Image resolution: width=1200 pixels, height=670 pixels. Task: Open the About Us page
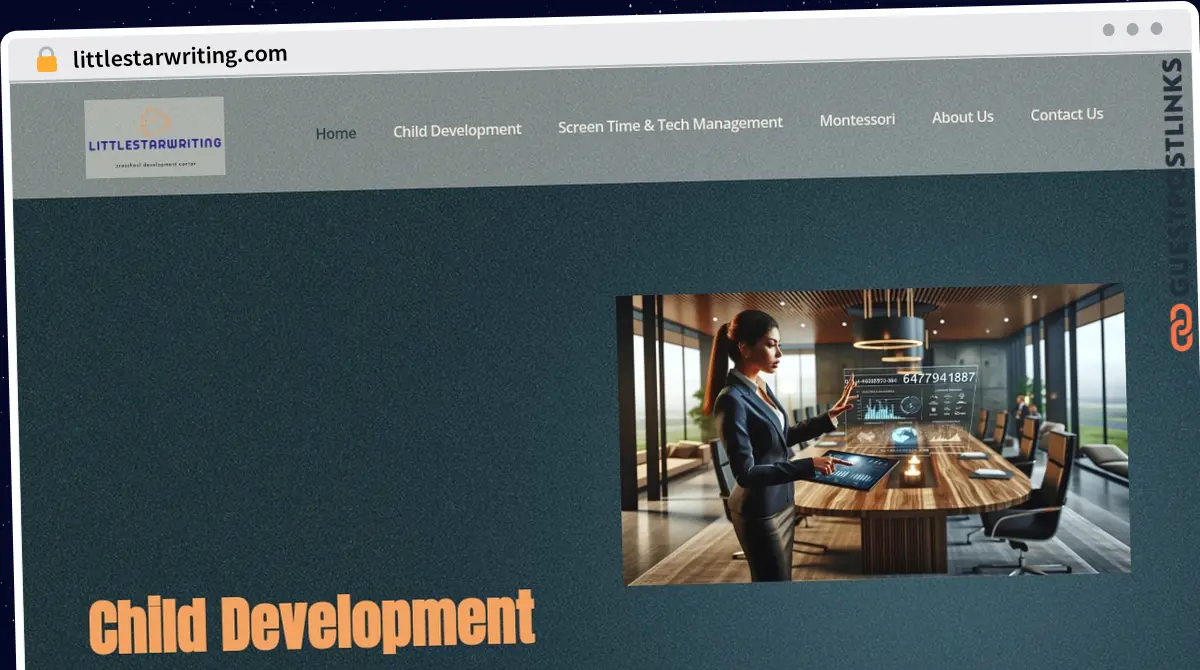(963, 117)
